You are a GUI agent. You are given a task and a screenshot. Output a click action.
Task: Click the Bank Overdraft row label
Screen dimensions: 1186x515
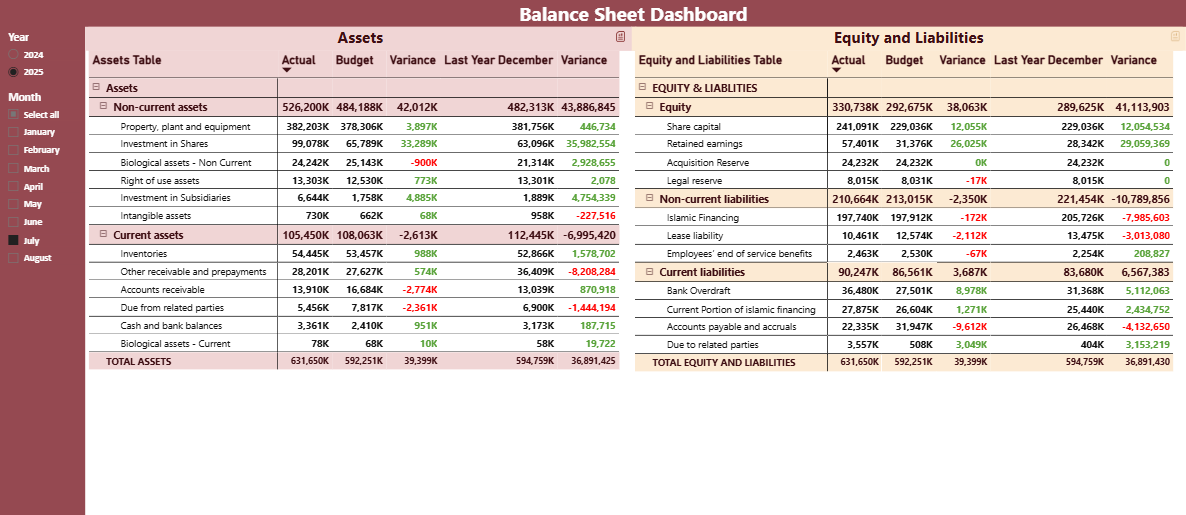pos(692,290)
